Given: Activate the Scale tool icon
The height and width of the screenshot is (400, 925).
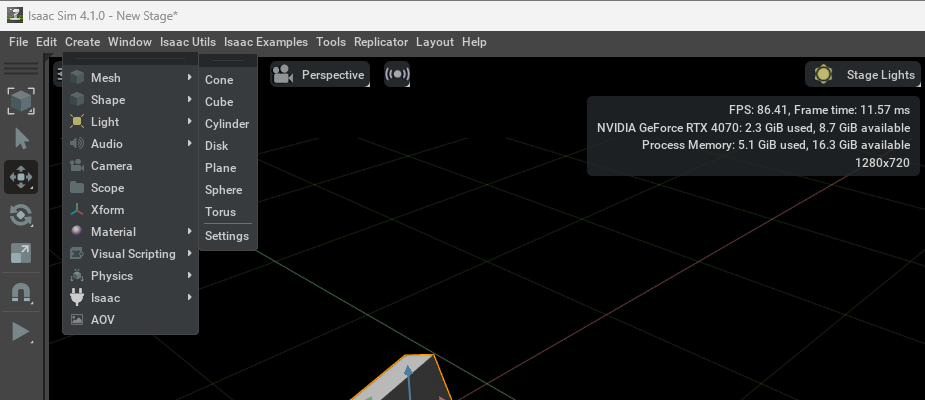Looking at the screenshot, I should tap(21, 254).
